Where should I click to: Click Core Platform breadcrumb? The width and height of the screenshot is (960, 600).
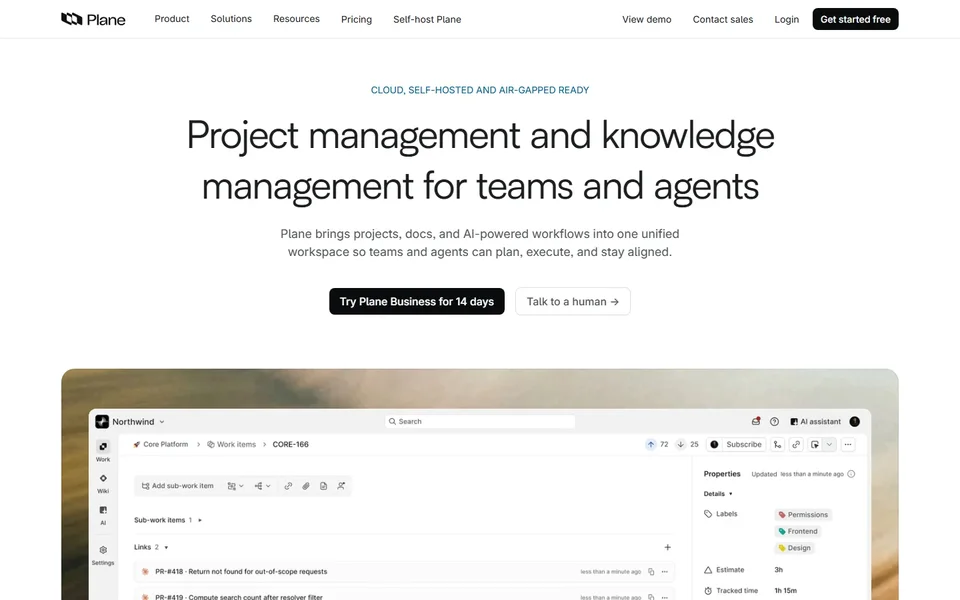click(160, 444)
